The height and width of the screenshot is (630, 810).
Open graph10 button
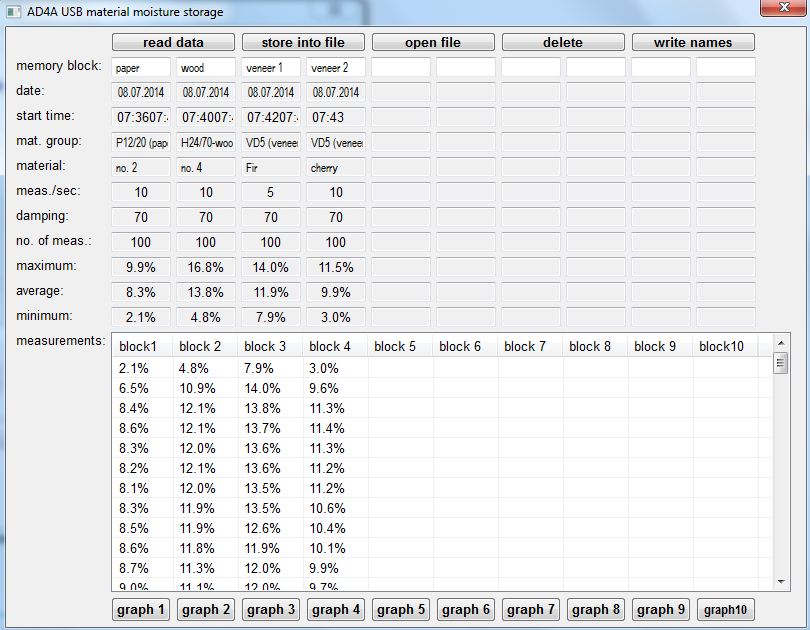click(726, 609)
